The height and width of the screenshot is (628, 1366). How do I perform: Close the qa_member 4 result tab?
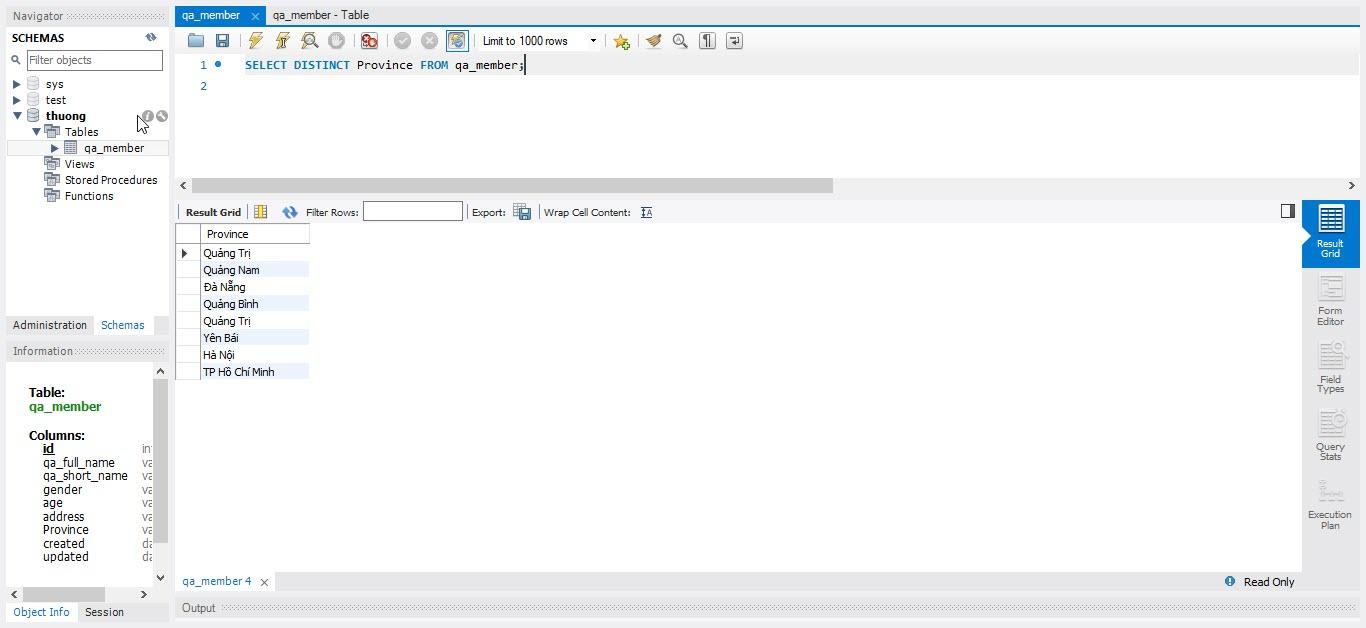click(264, 582)
